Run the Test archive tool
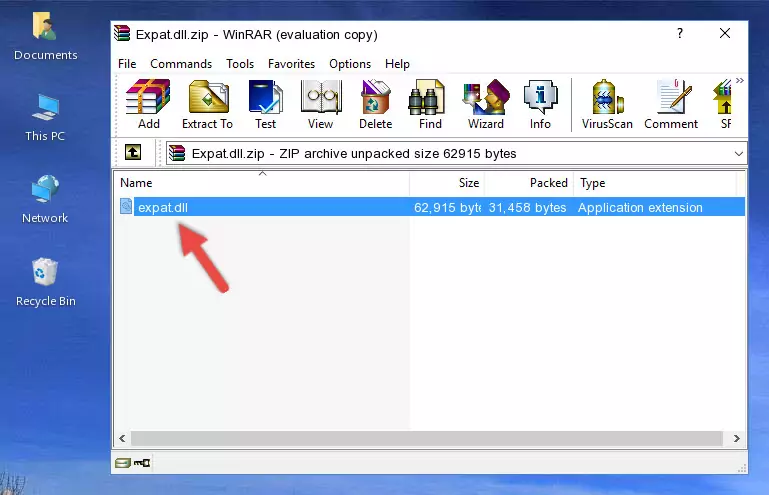 point(265,104)
